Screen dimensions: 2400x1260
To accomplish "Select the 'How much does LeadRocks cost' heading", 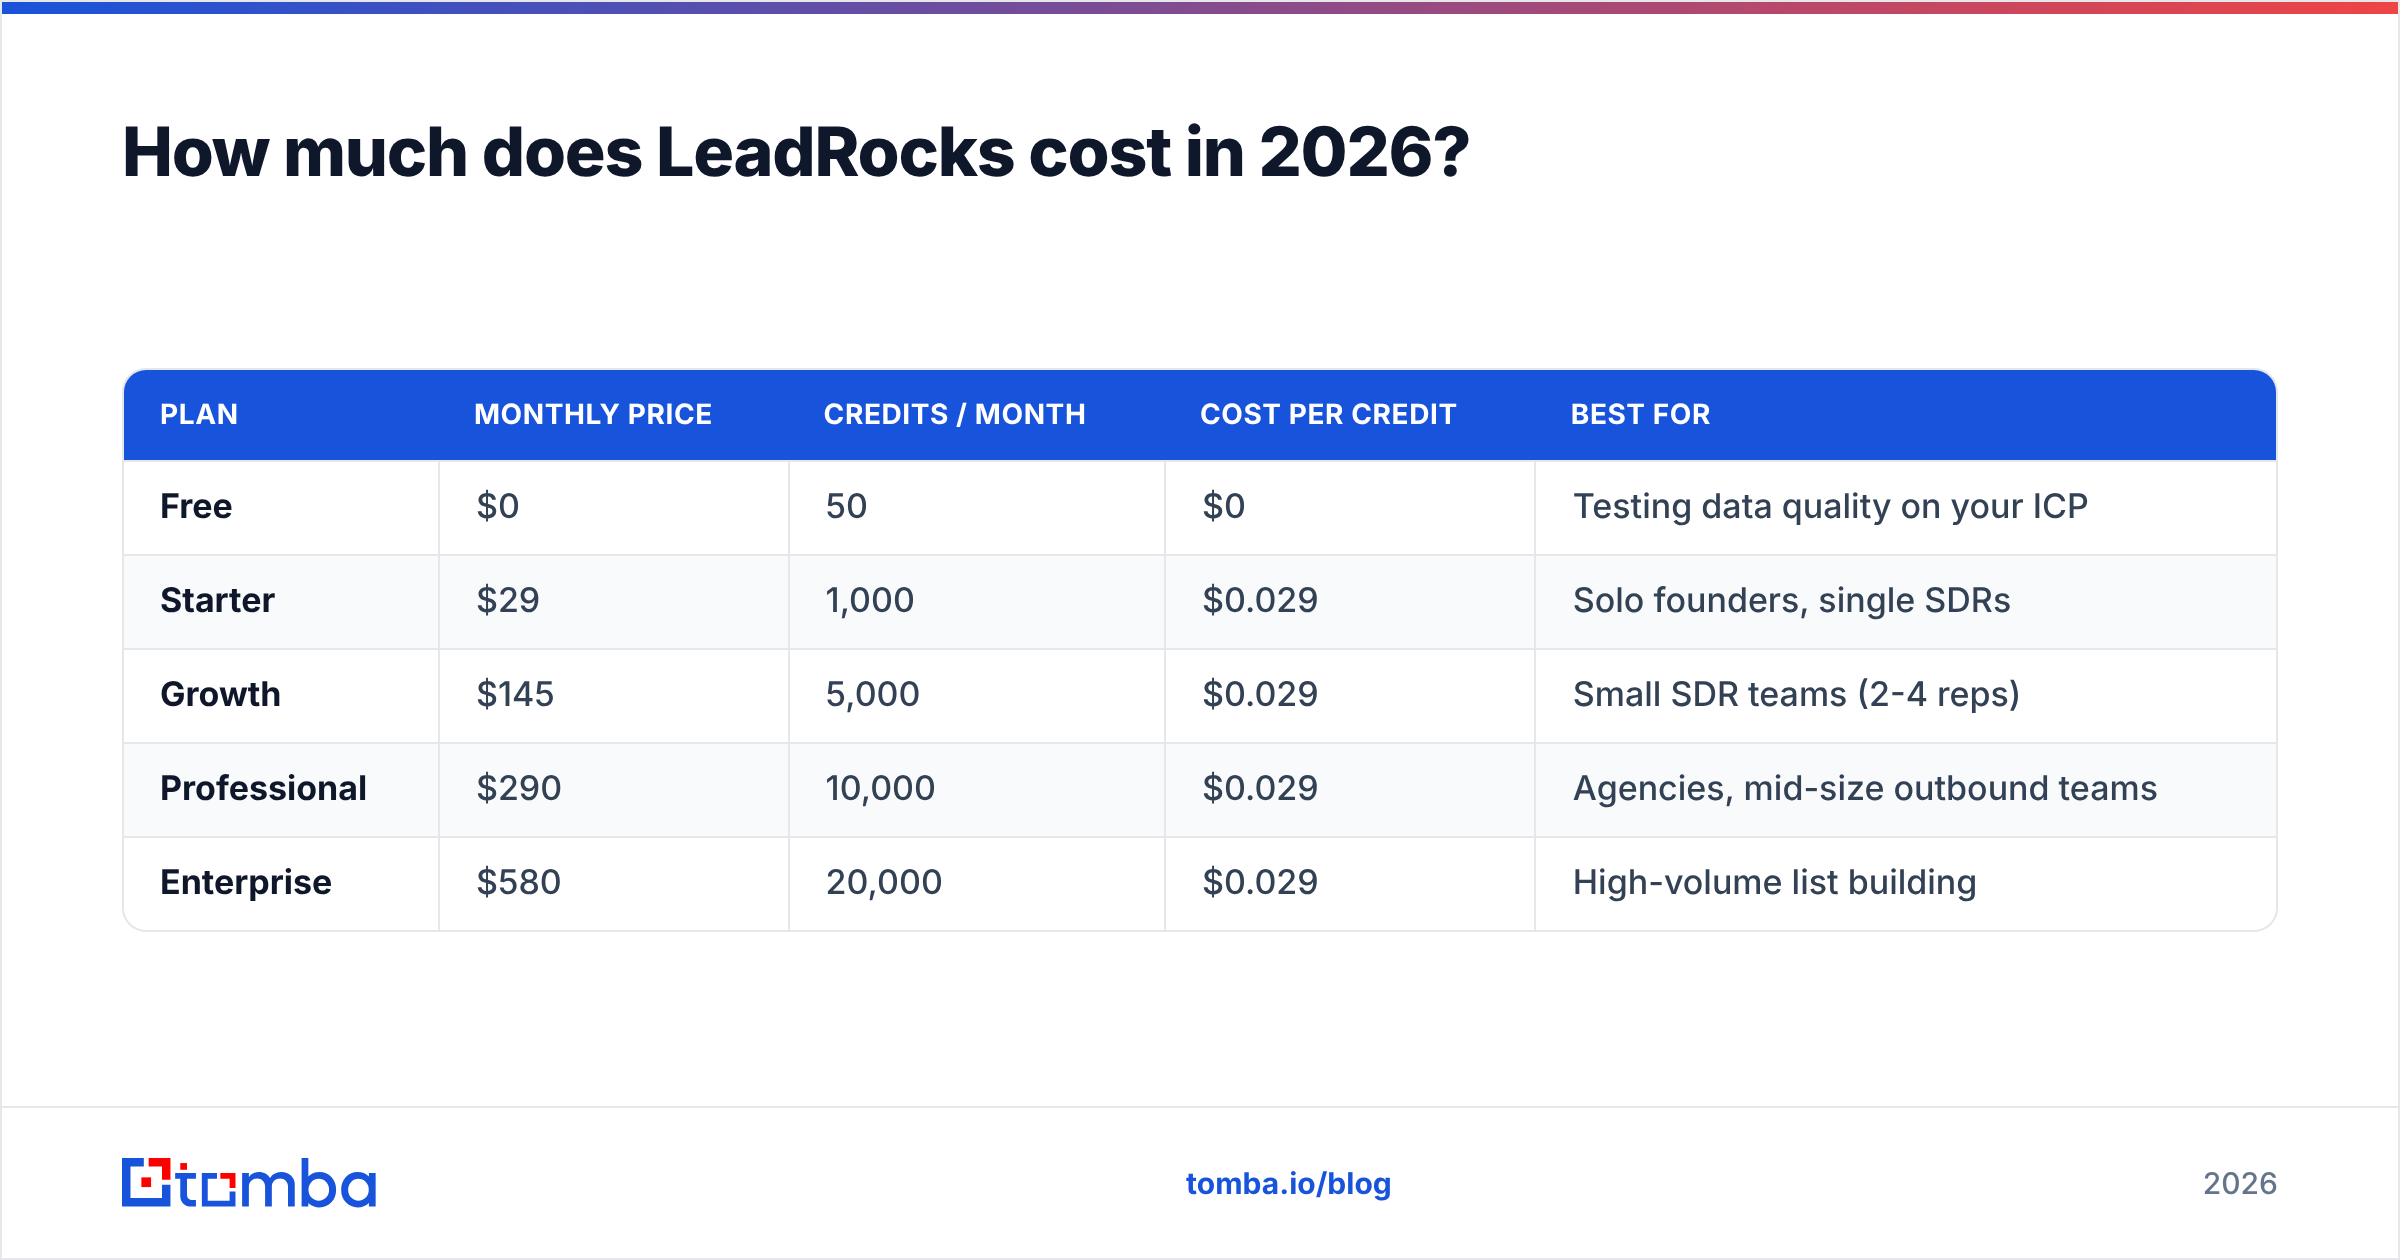I will tap(796, 153).
